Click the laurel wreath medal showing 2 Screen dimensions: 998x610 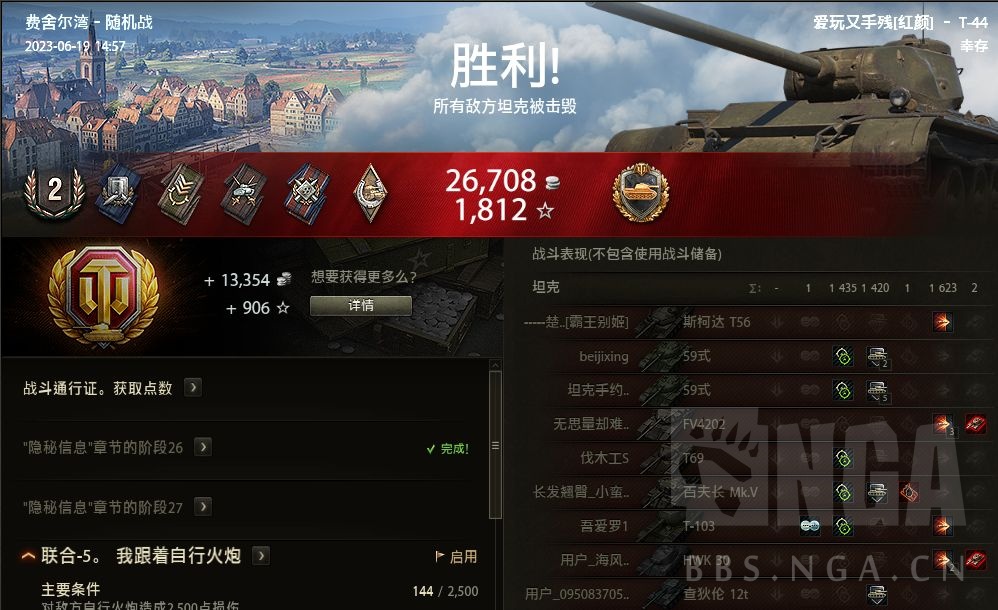pos(55,190)
